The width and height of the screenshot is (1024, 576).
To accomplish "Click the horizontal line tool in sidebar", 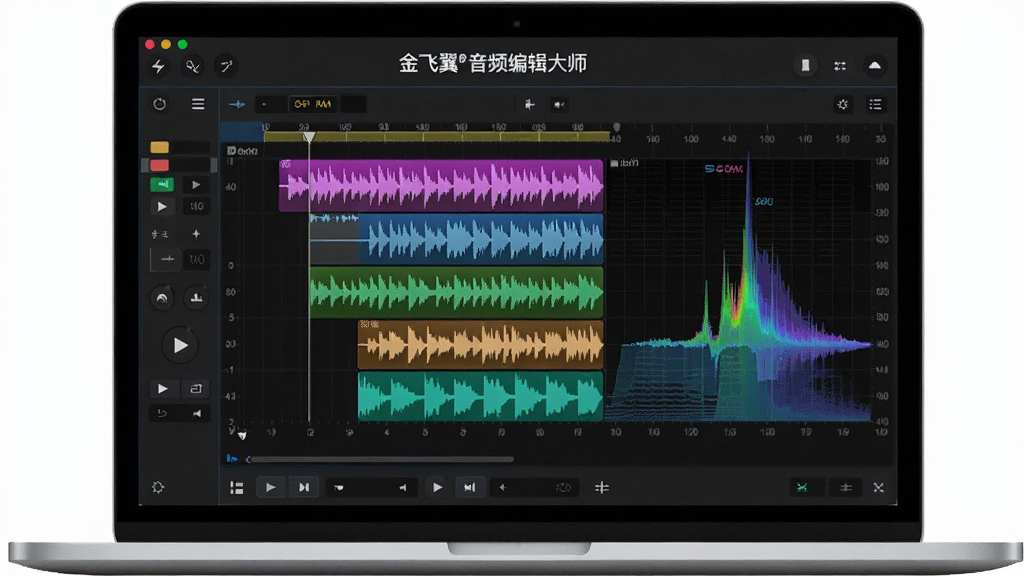I will 167,259.
